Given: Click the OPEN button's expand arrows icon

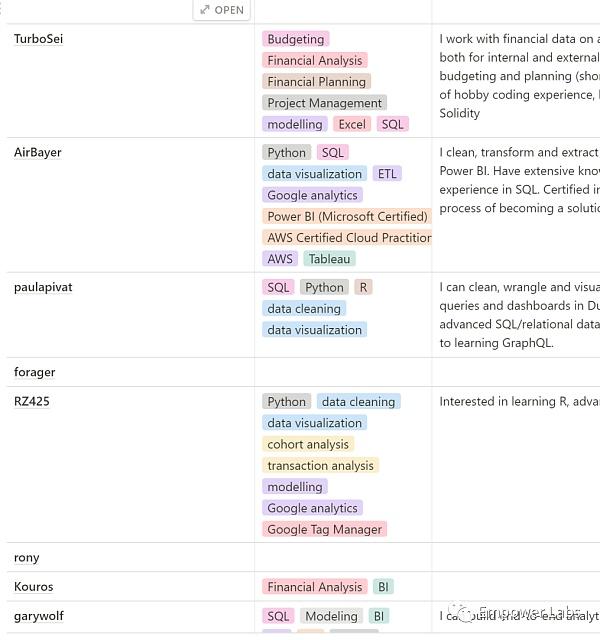Looking at the screenshot, I should (x=205, y=10).
